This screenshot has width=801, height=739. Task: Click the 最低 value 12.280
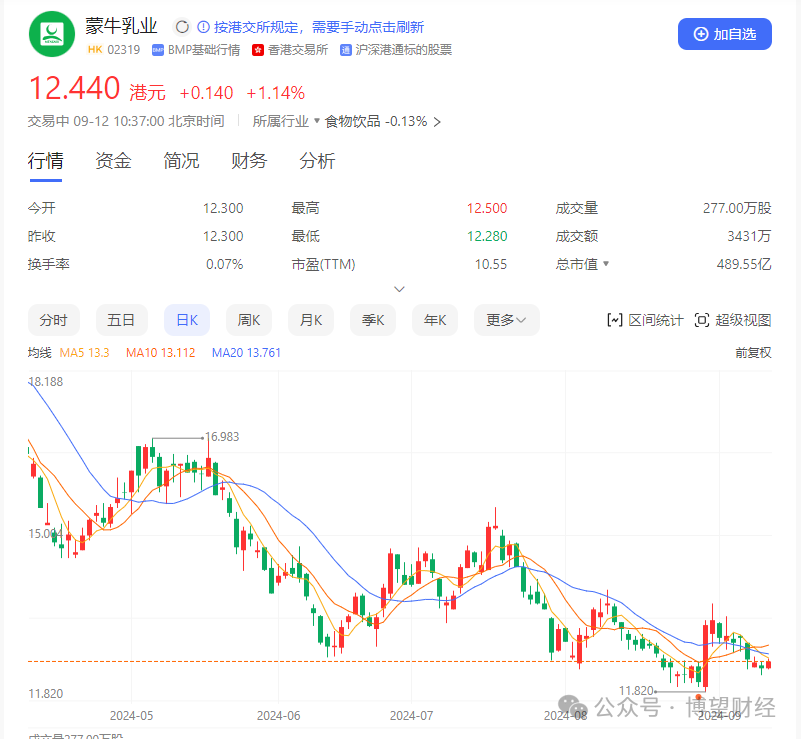click(x=487, y=236)
